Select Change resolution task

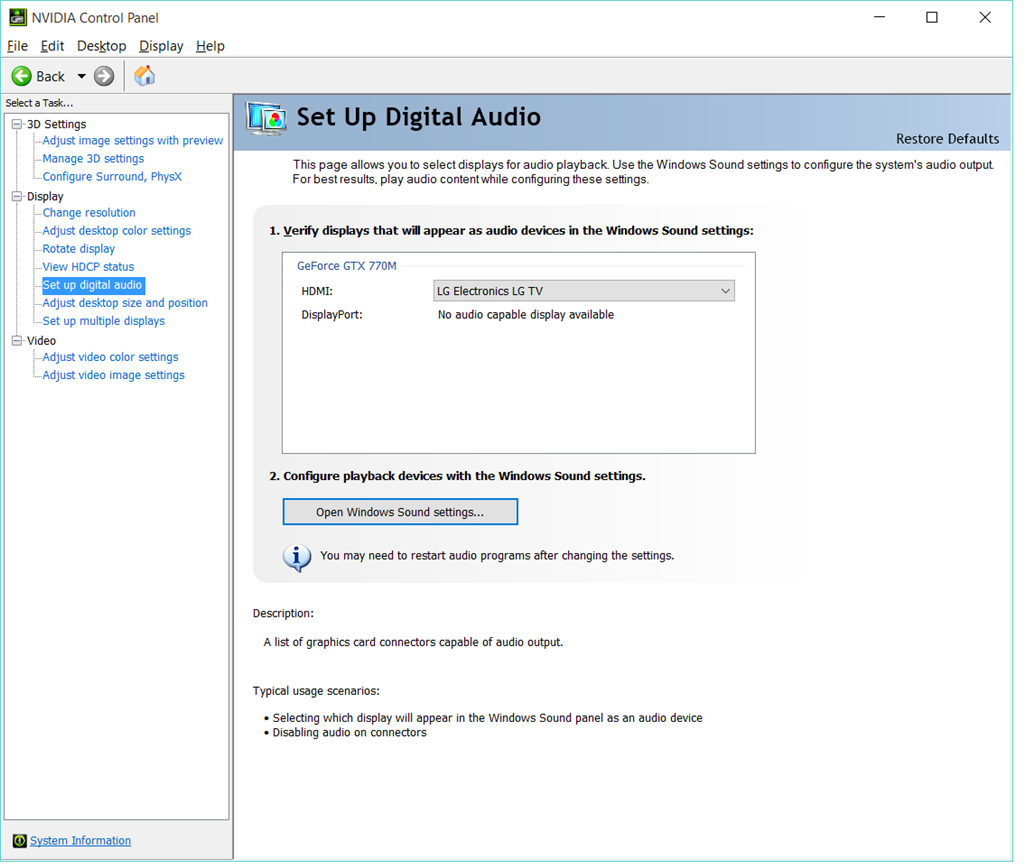tap(89, 215)
